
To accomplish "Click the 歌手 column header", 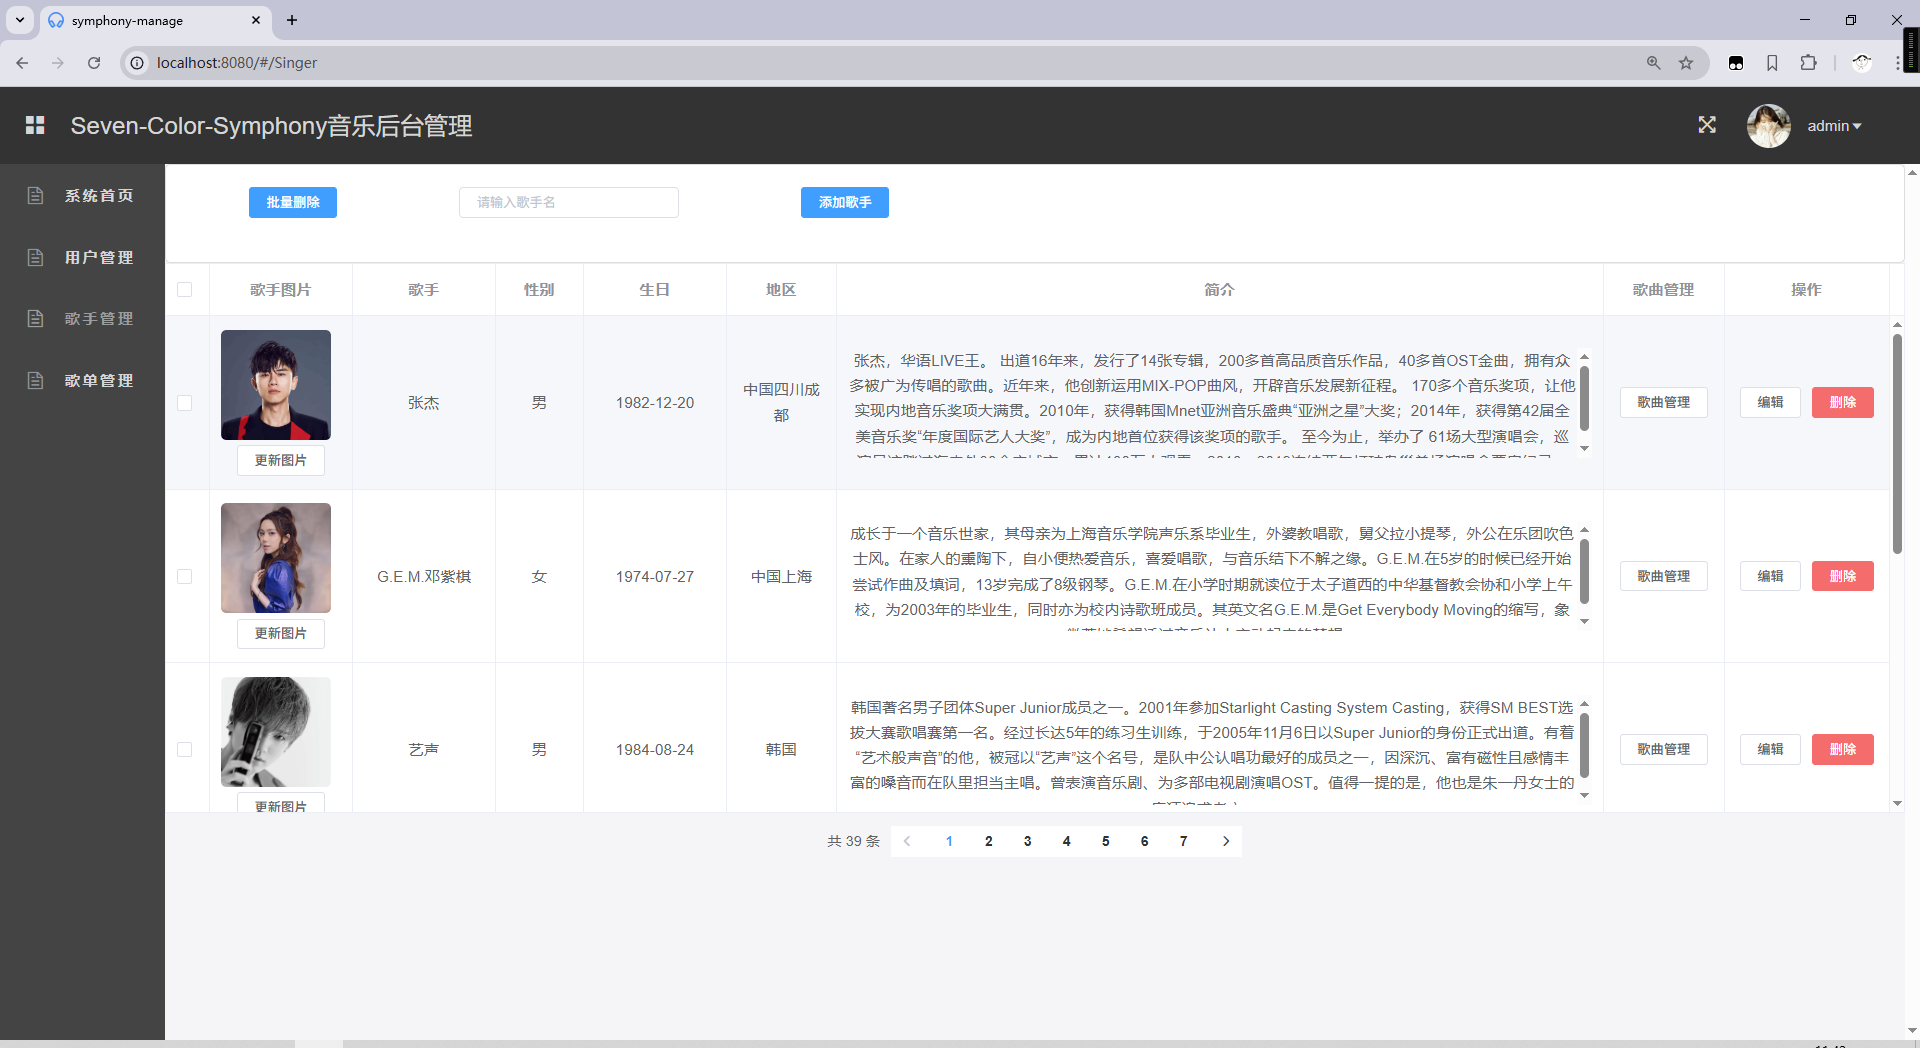I will [424, 290].
